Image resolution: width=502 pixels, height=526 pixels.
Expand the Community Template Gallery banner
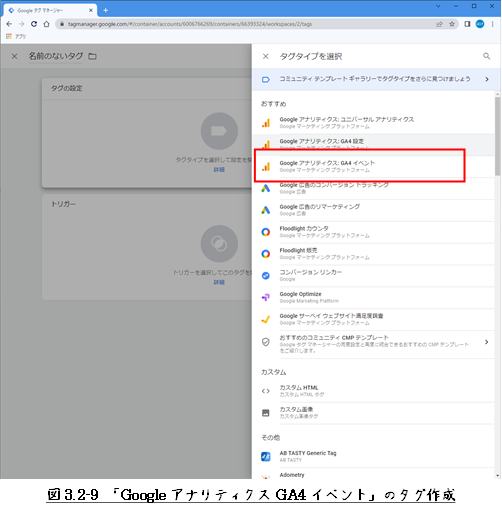pyautogui.click(x=376, y=80)
